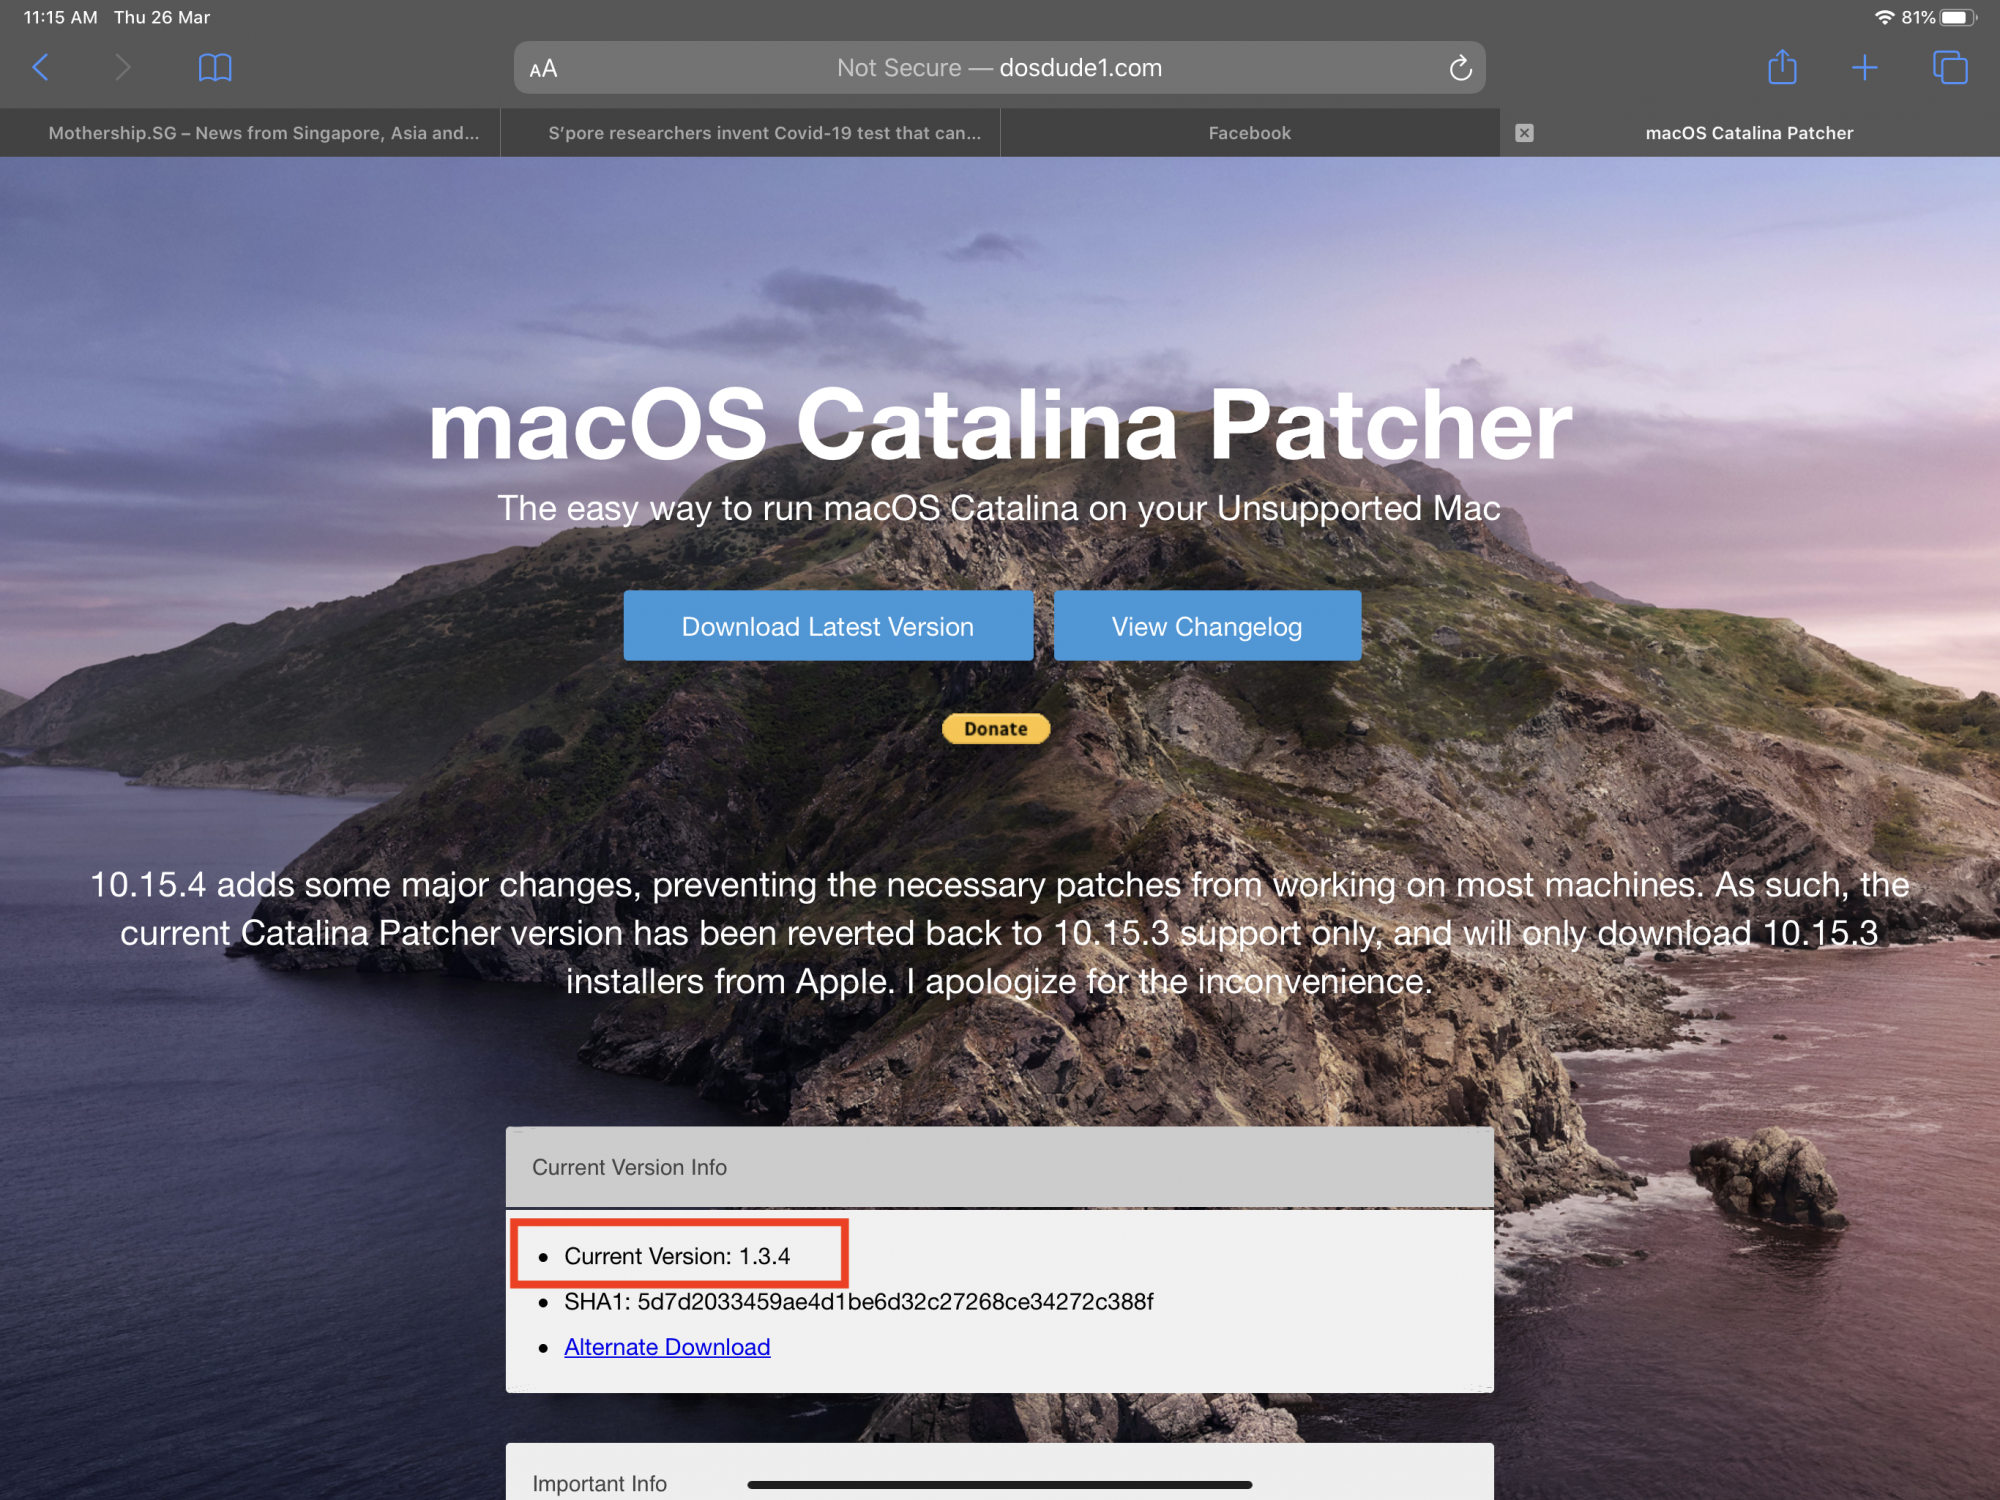Tap the Safari forward arrow
The width and height of the screenshot is (2000, 1500).
tap(123, 68)
